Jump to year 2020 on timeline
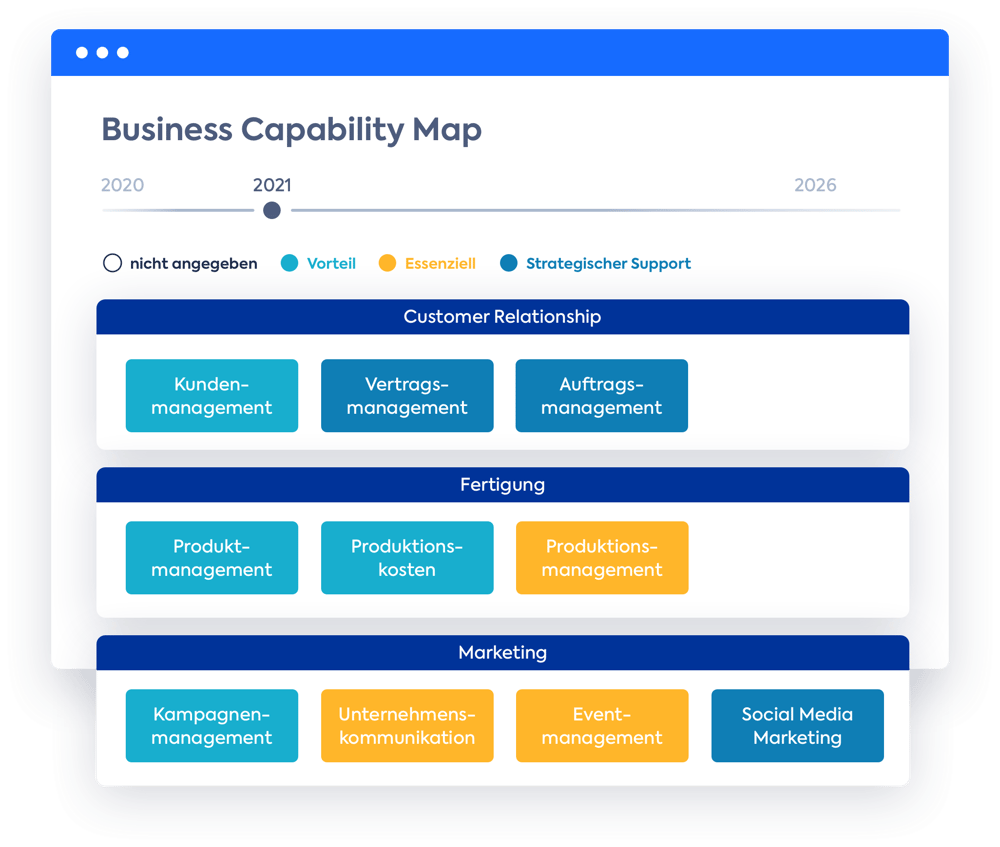 [x=122, y=185]
